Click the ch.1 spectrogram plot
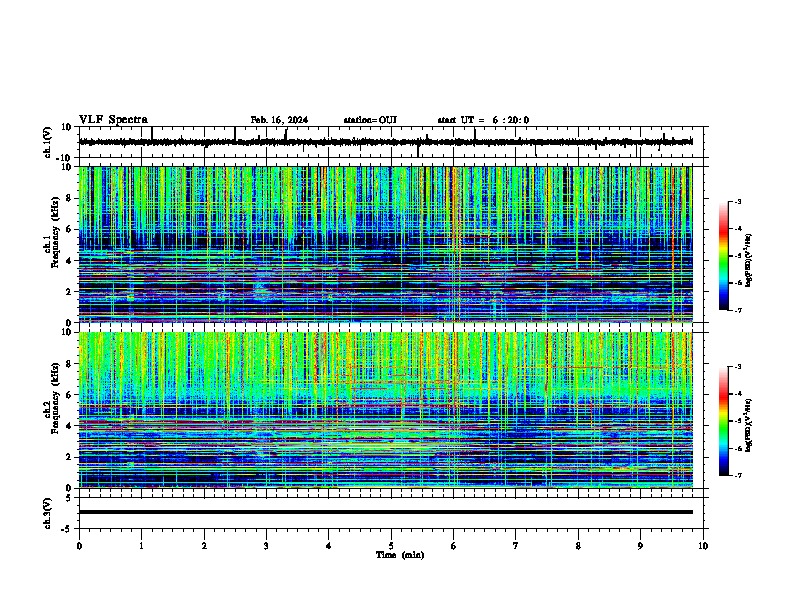The image size is (792, 612). (385, 244)
